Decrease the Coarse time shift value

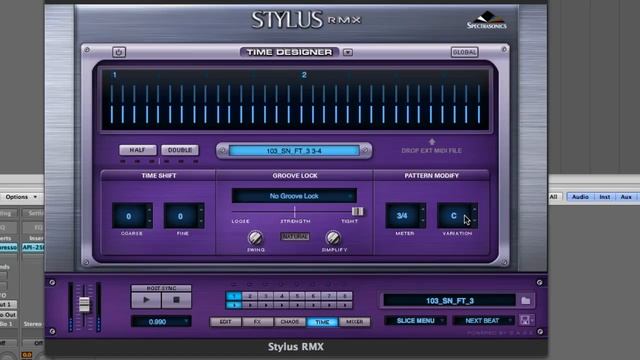(x=149, y=221)
